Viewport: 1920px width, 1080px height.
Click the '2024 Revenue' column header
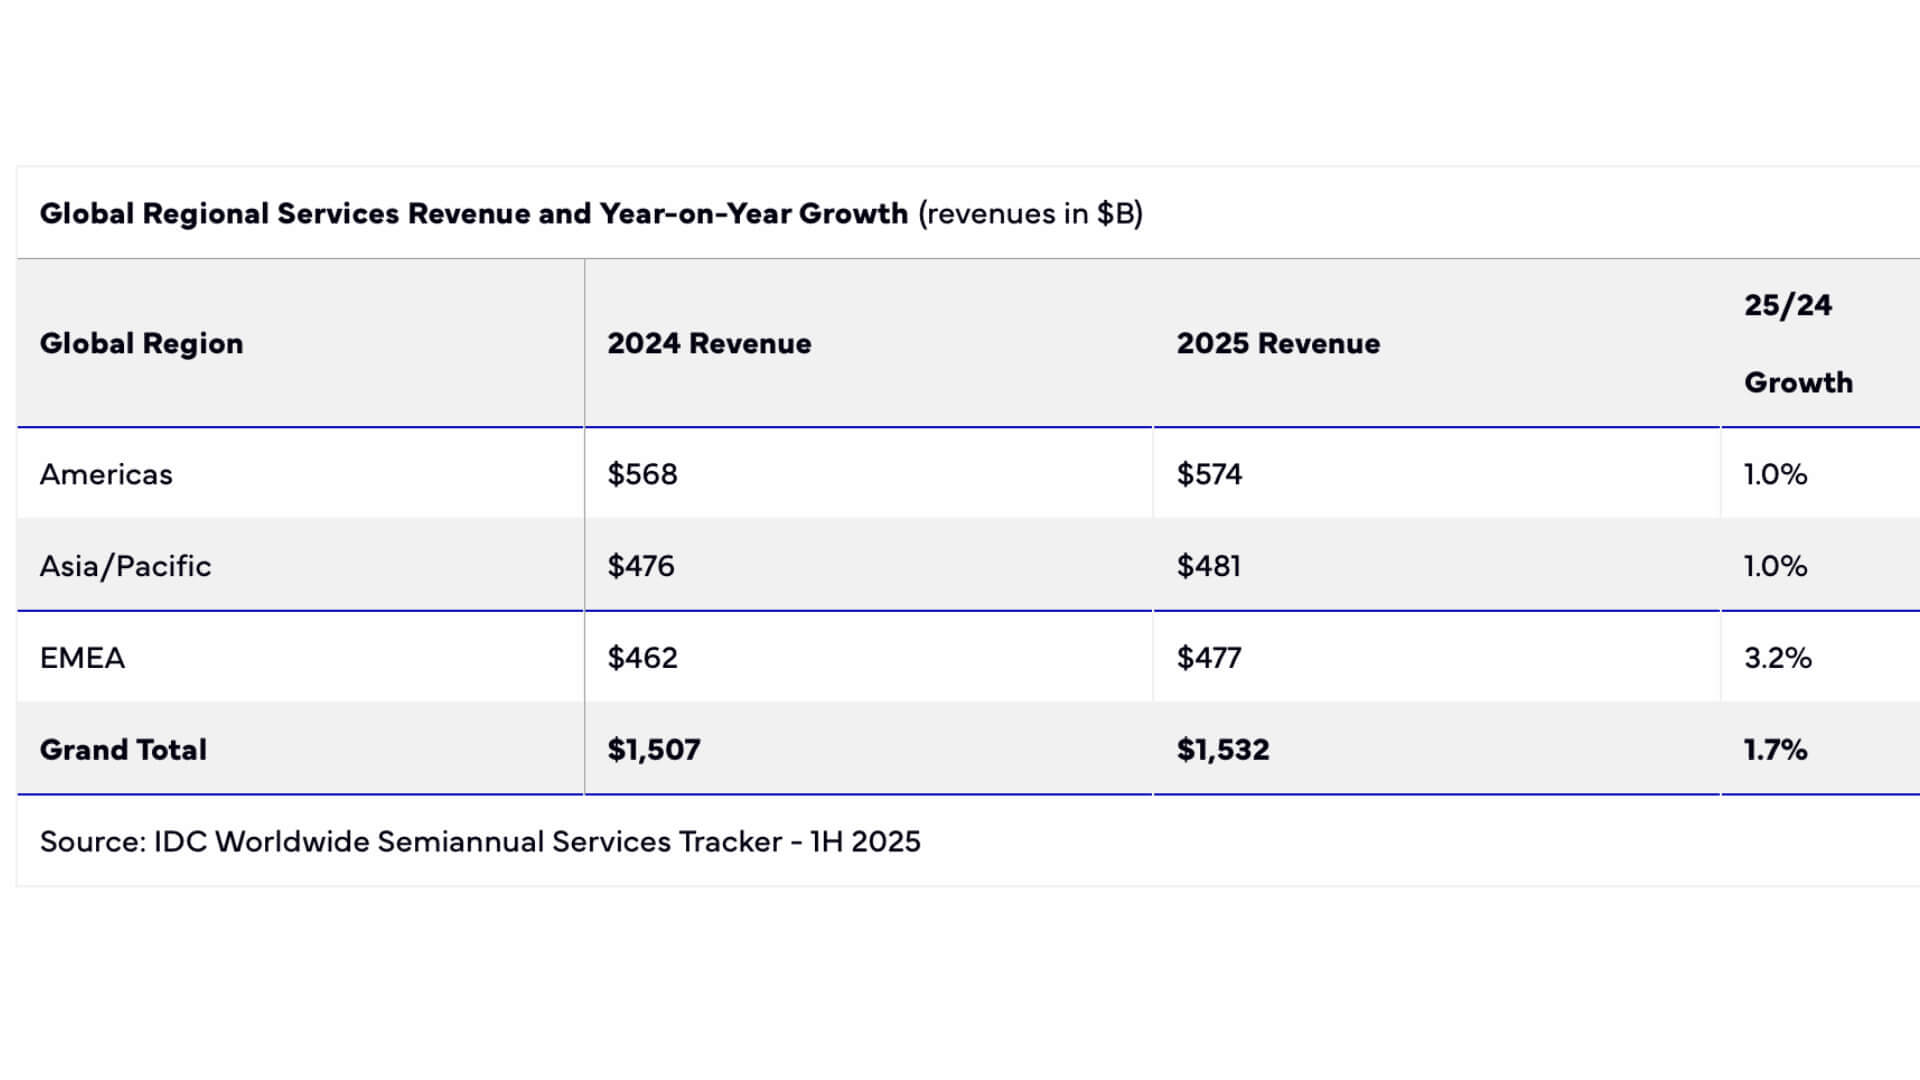tap(709, 343)
